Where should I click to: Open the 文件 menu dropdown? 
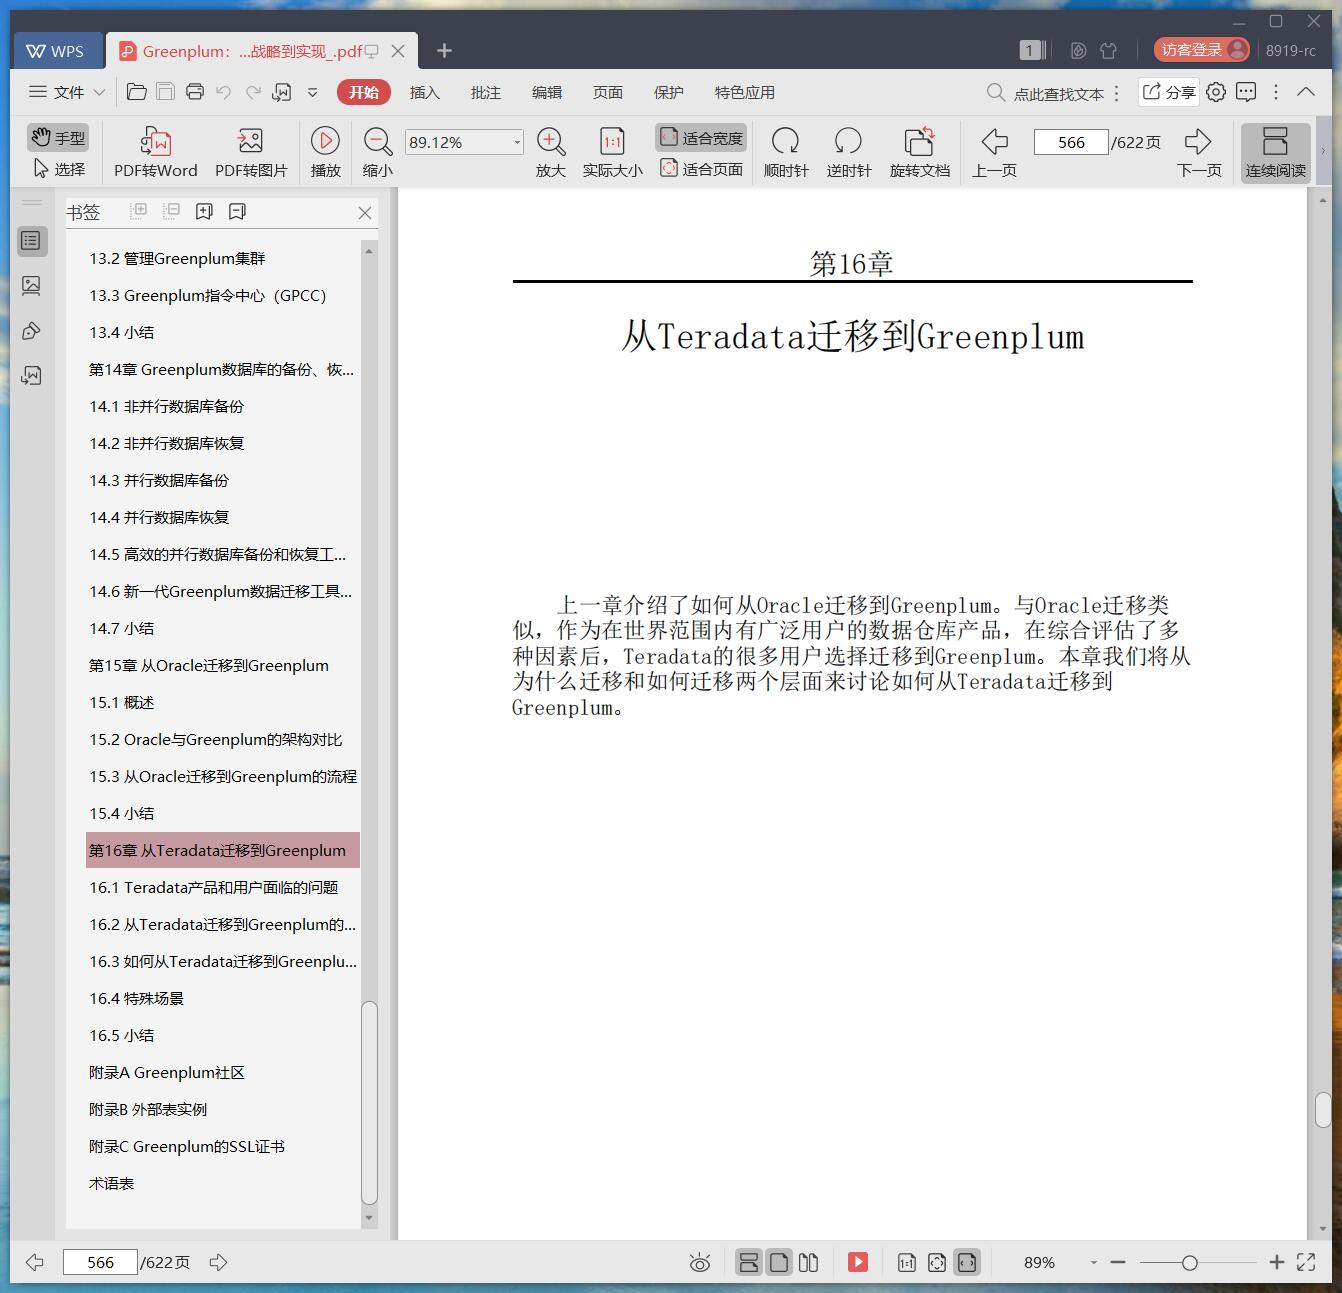coord(66,92)
